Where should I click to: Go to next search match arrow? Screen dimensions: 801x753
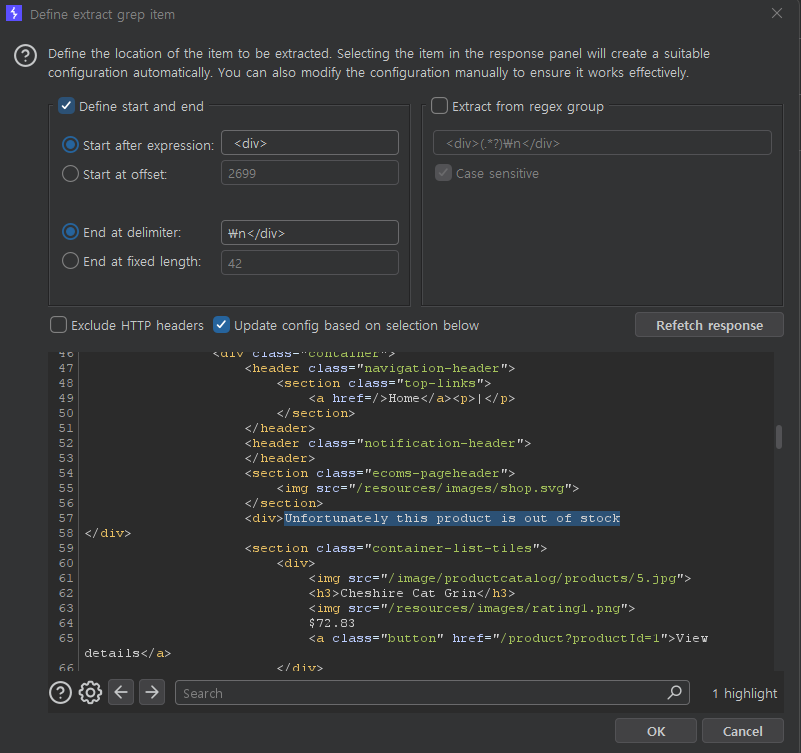point(151,692)
